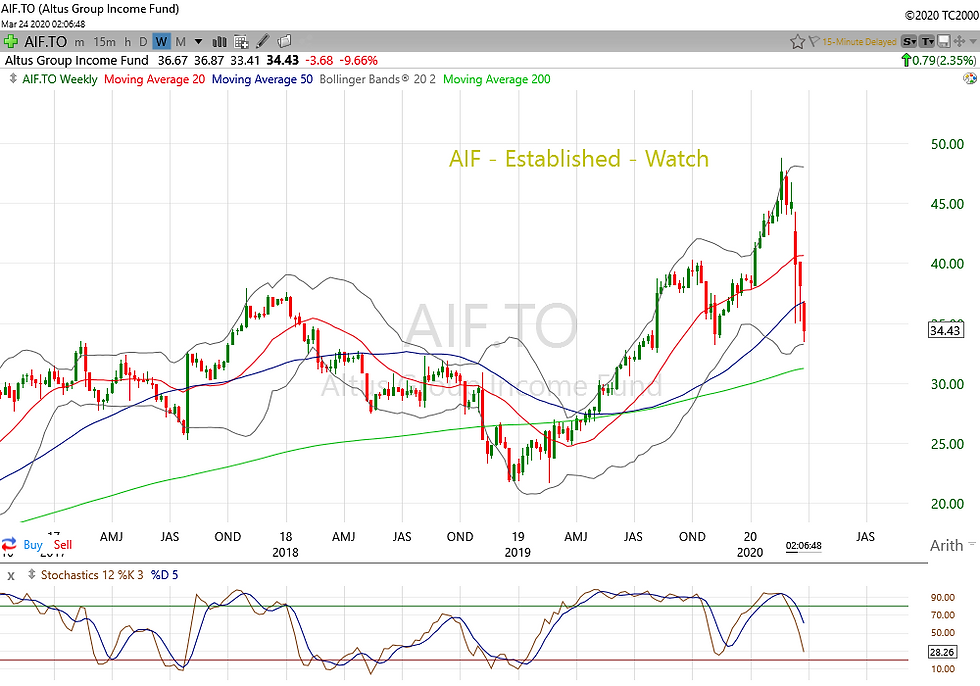Click the buy/sell trade arrows icon

(9, 545)
